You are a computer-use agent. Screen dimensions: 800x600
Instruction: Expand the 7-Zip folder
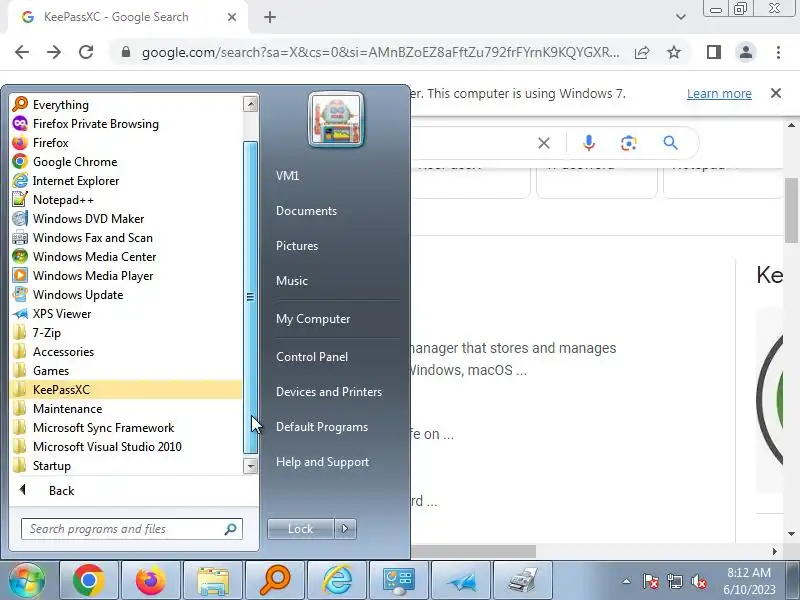(126, 333)
